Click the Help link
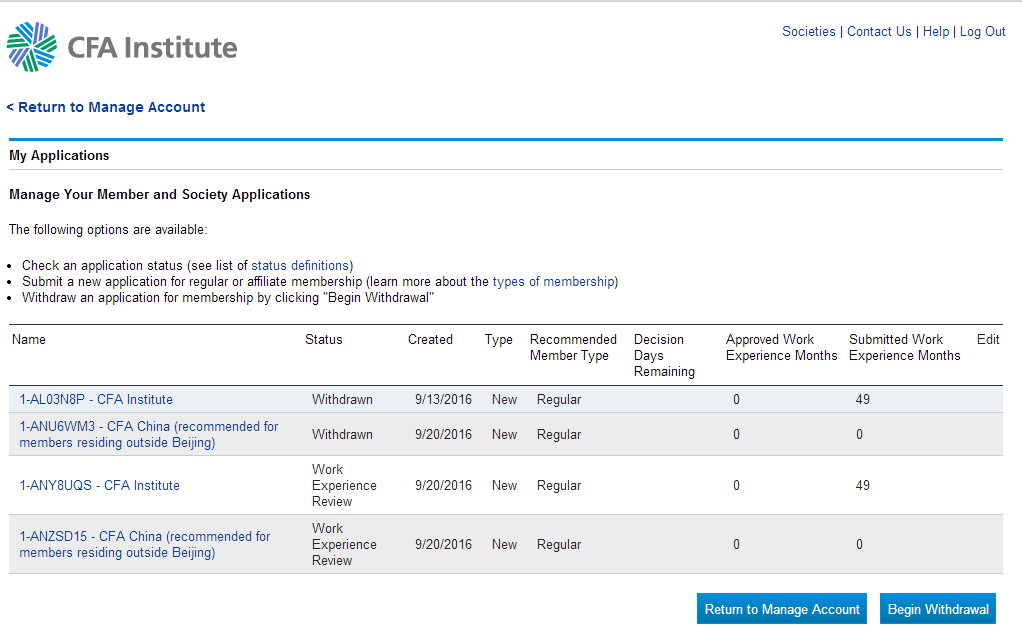This screenshot has height=636, width=1022. point(936,32)
